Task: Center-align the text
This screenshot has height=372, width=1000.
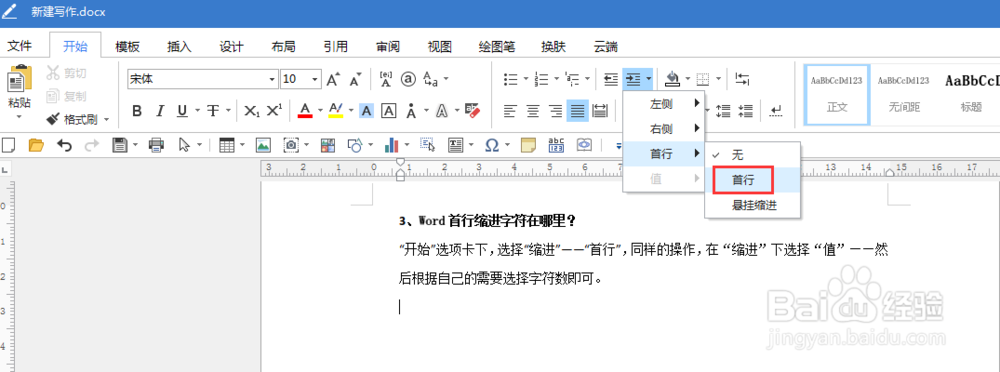Action: pos(533,111)
